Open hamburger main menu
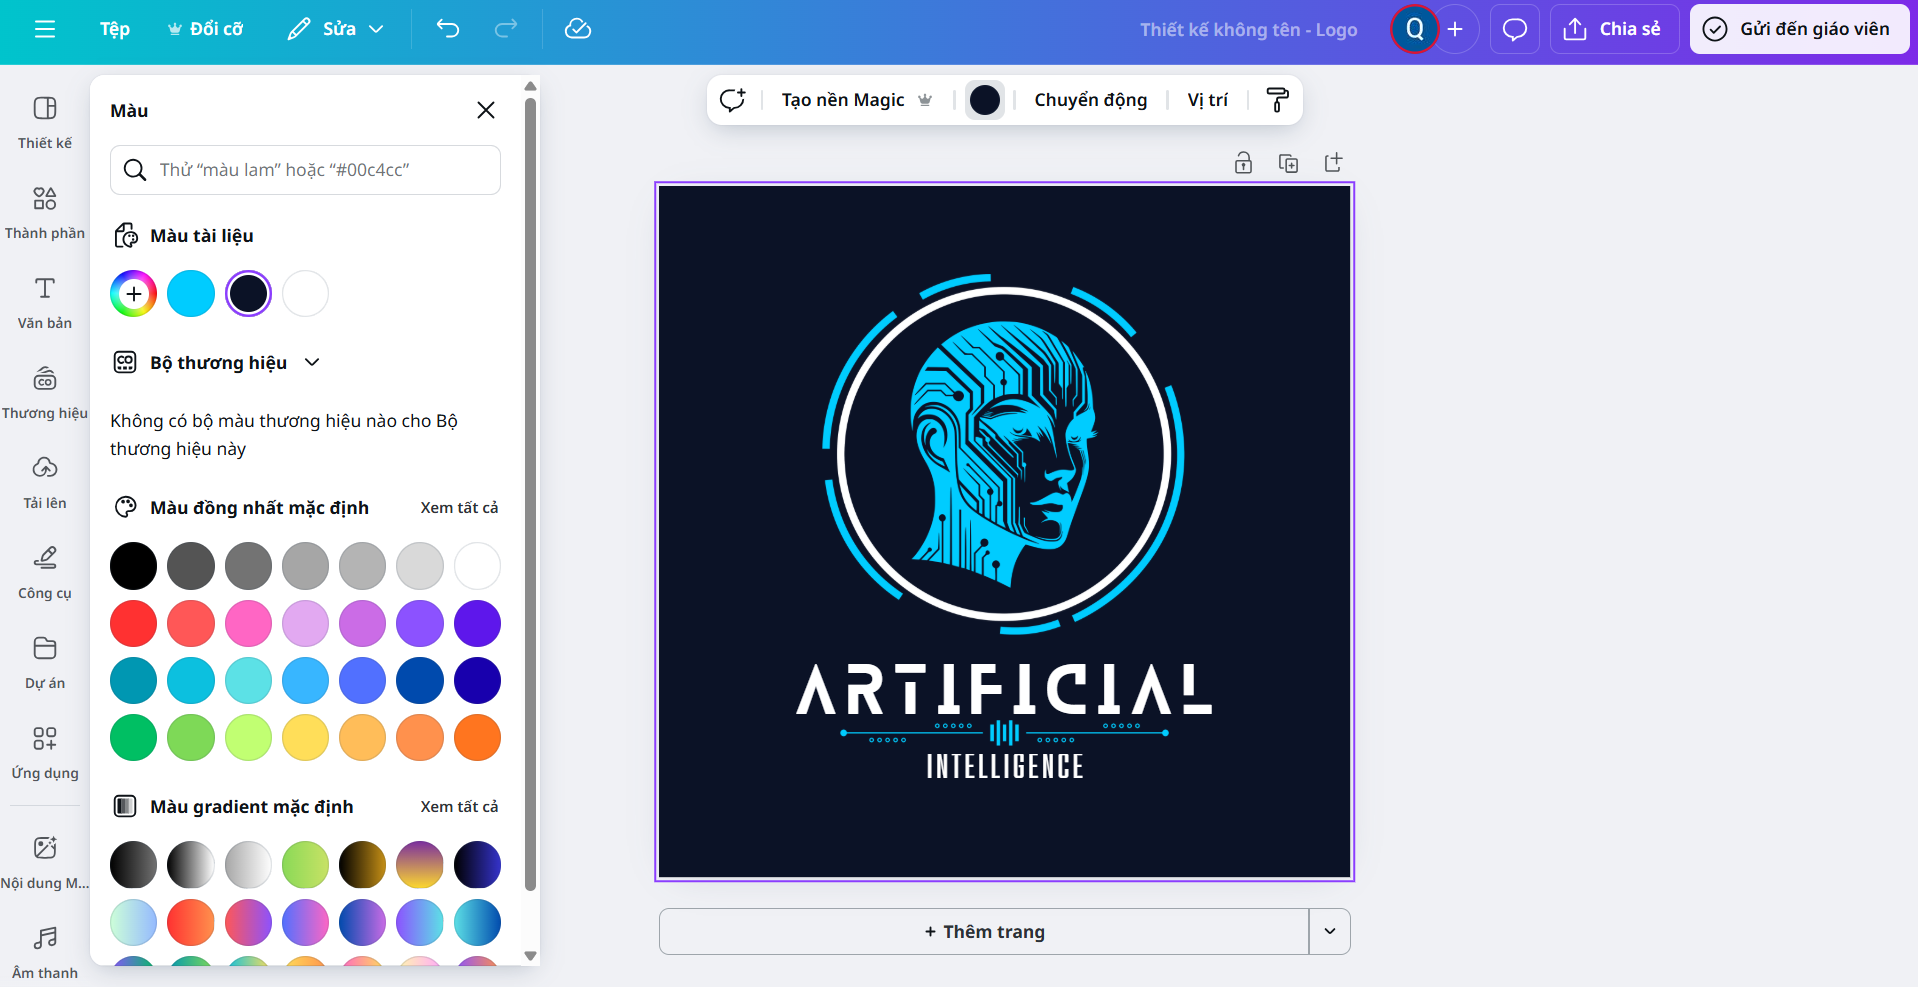The width and height of the screenshot is (1918, 987). click(45, 29)
